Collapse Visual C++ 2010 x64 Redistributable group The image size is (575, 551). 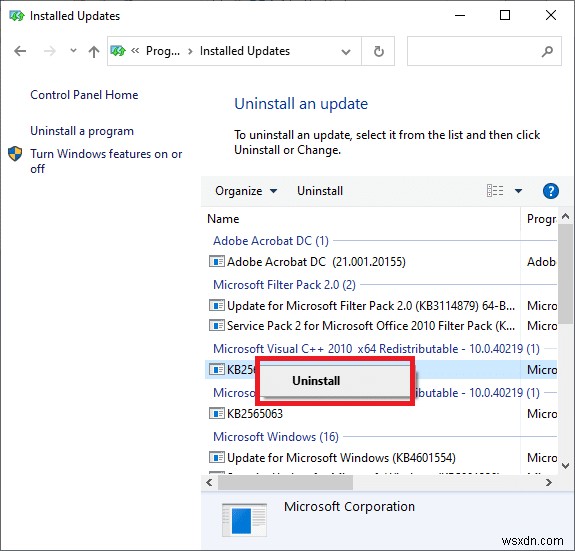[x=376, y=349]
